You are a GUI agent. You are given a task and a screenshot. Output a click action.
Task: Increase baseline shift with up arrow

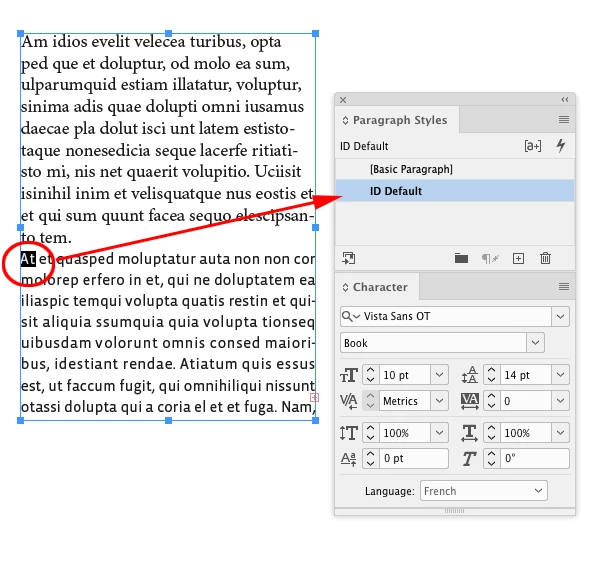click(370, 454)
